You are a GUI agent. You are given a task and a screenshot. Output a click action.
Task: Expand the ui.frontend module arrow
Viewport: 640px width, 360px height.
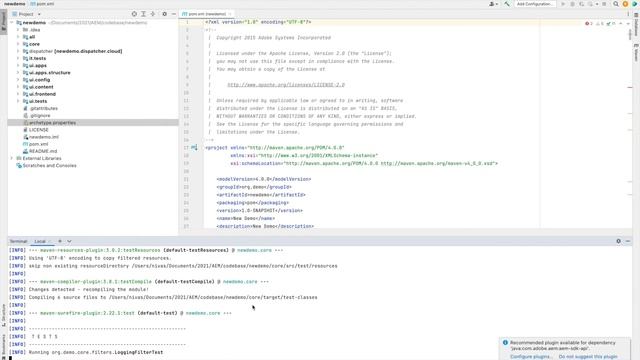(18, 94)
